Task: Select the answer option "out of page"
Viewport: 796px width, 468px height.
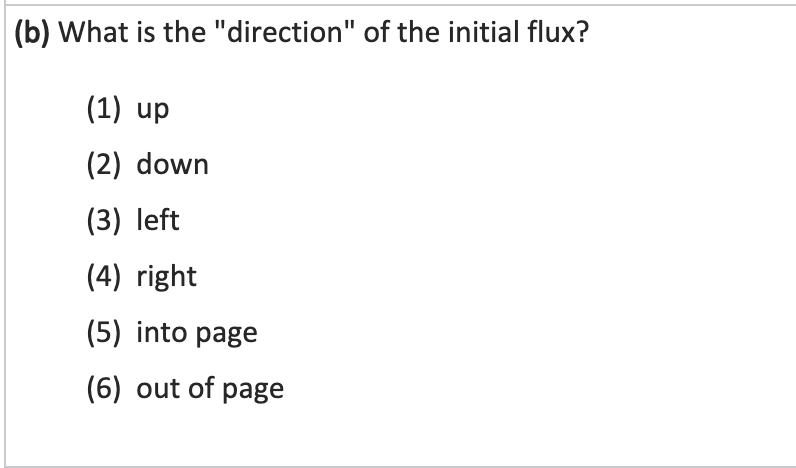Action: (210, 388)
